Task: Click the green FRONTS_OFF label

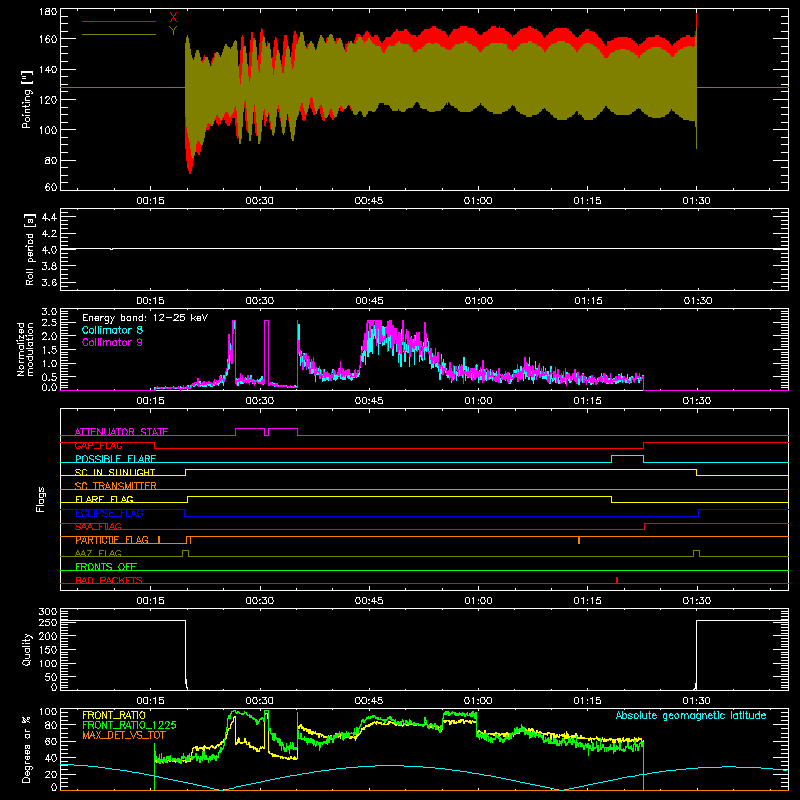Action: [x=106, y=567]
